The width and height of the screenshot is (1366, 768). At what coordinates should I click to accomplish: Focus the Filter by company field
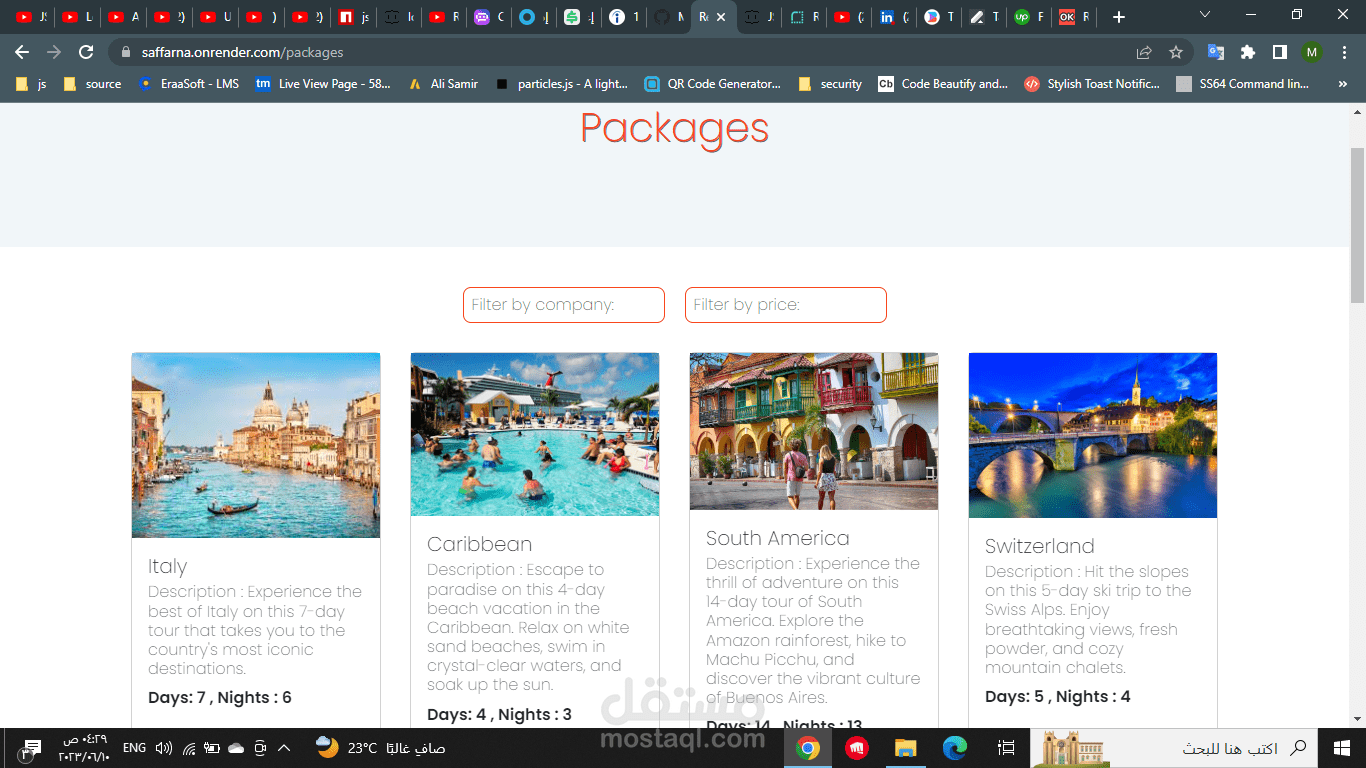click(564, 305)
